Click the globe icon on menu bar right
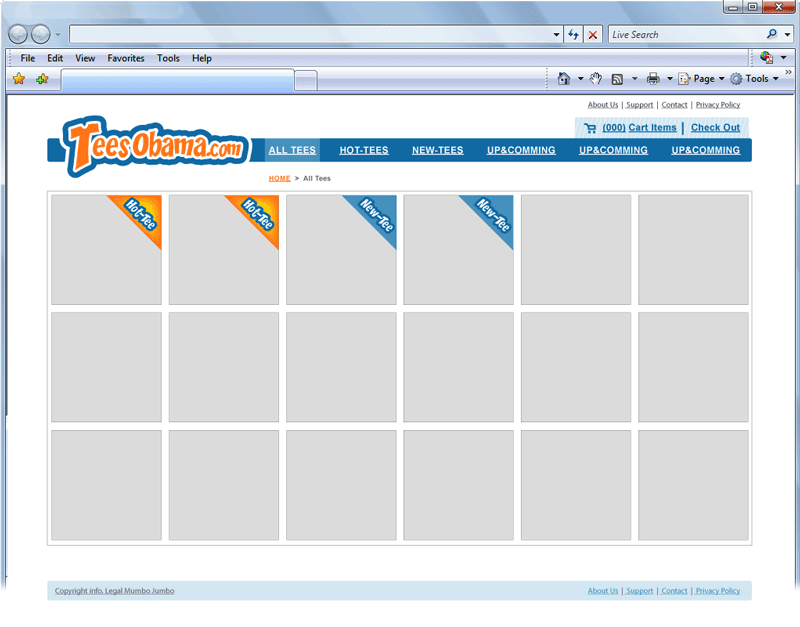Viewport: 800px width, 627px height. (766, 58)
